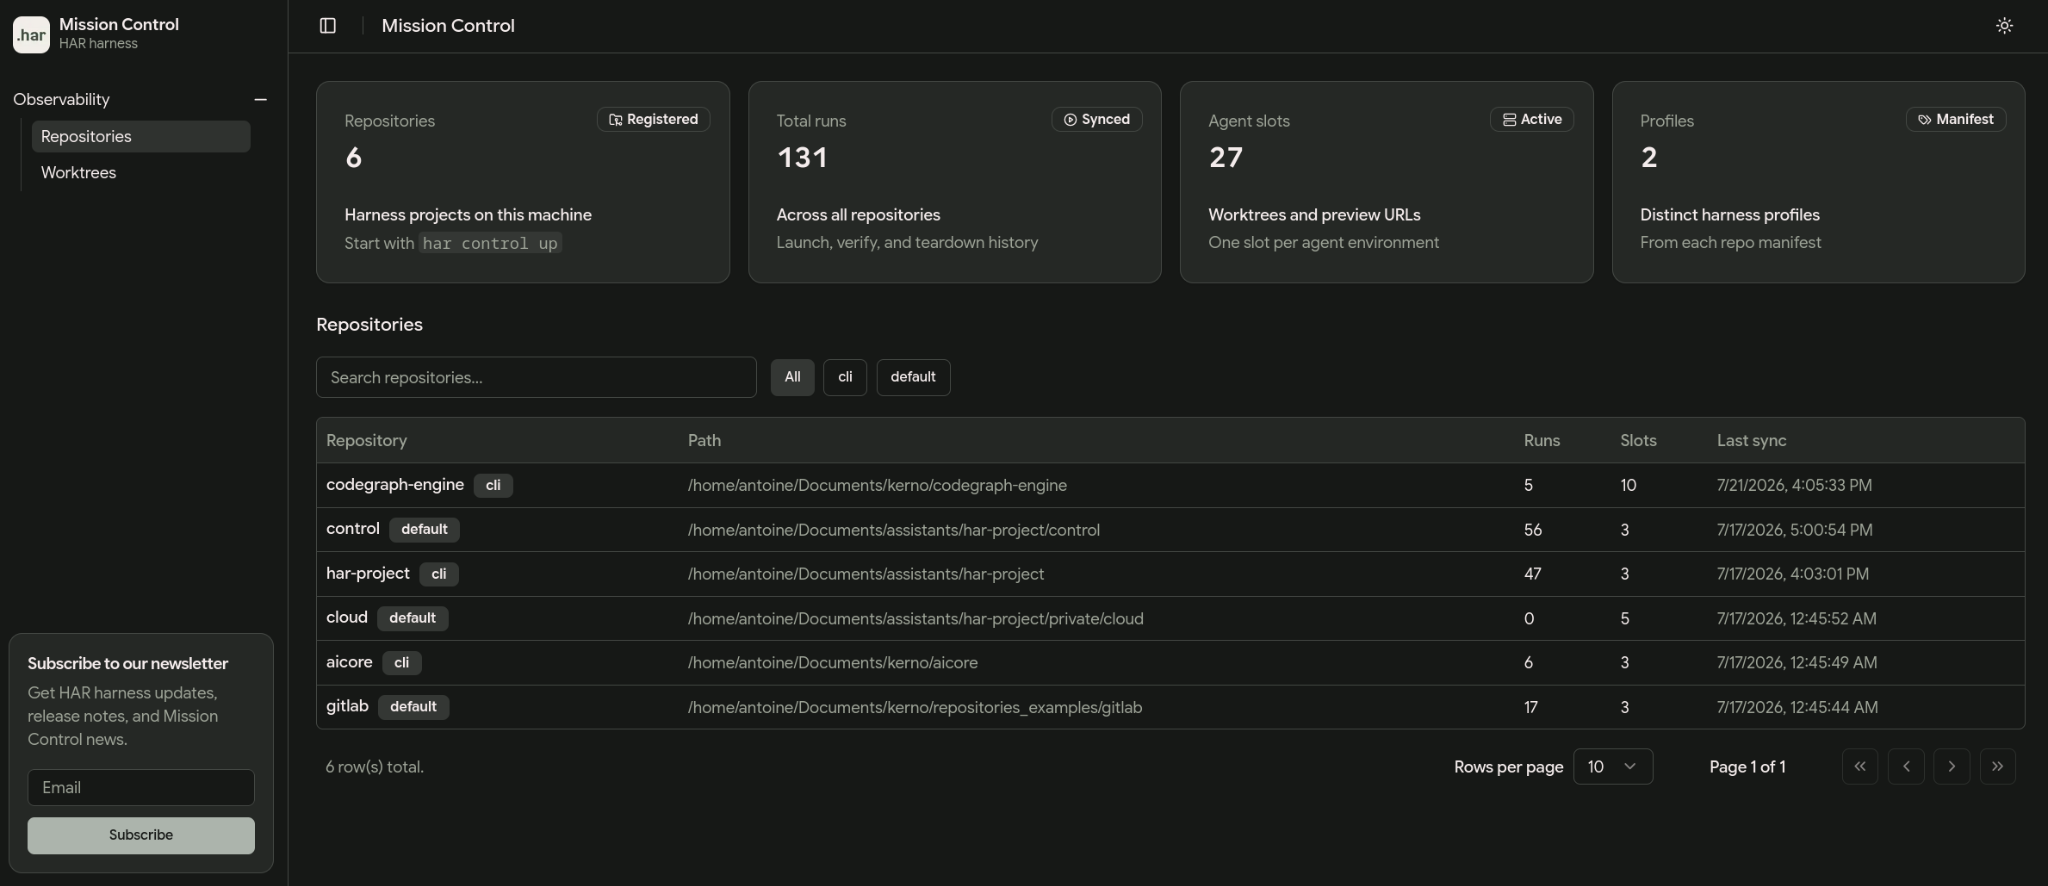The width and height of the screenshot is (2048, 886).
Task: Click the Repositories stat card
Action: [523, 182]
